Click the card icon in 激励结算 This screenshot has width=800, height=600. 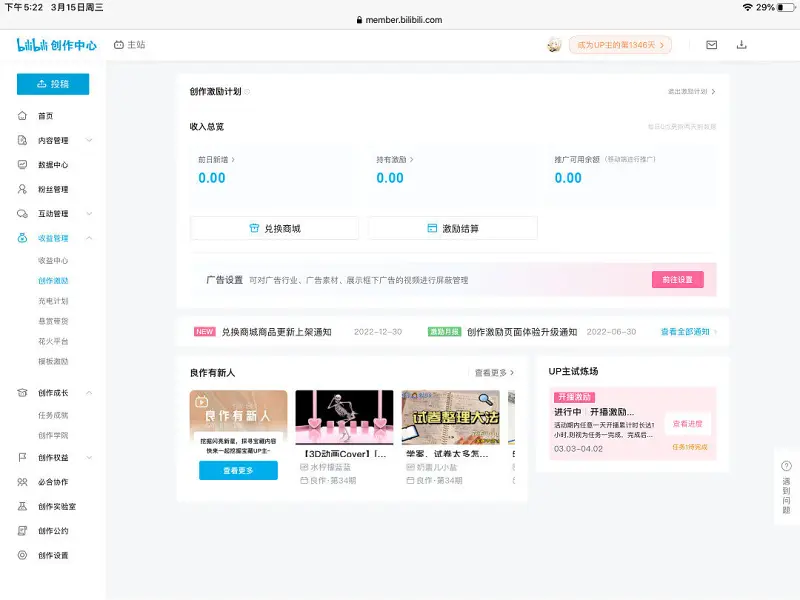coord(432,228)
